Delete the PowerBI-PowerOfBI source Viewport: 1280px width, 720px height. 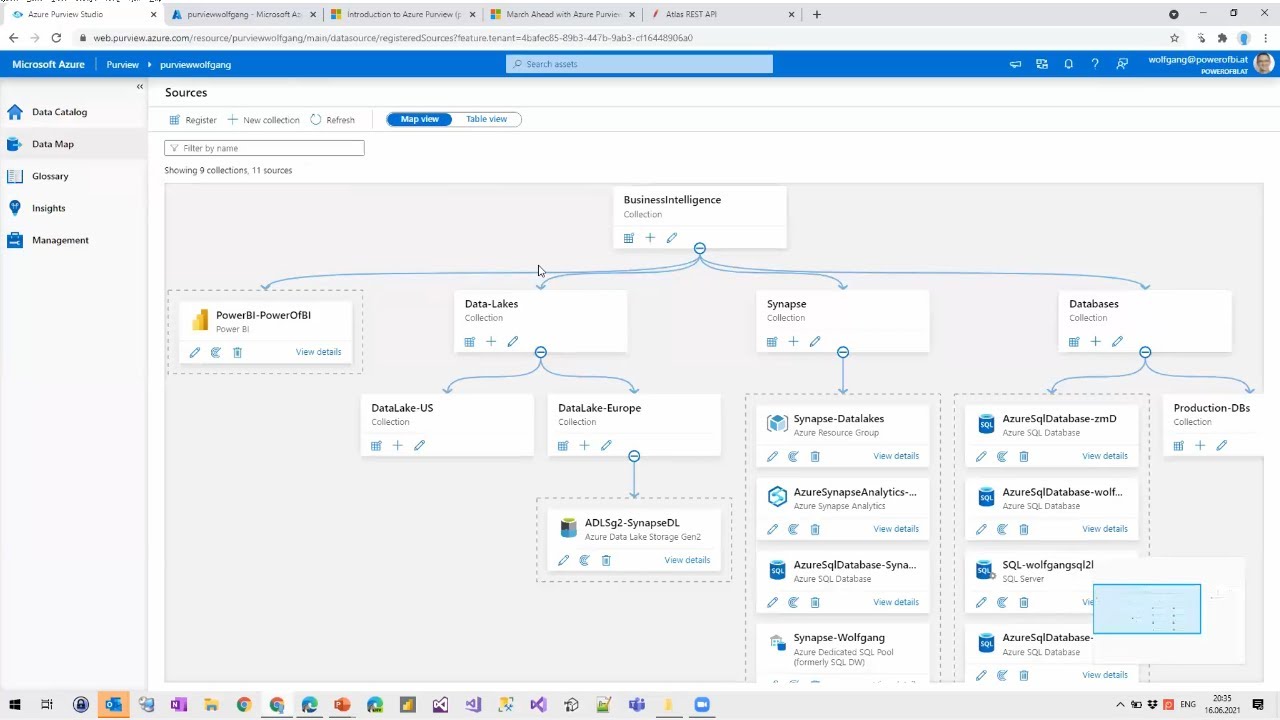pos(237,352)
